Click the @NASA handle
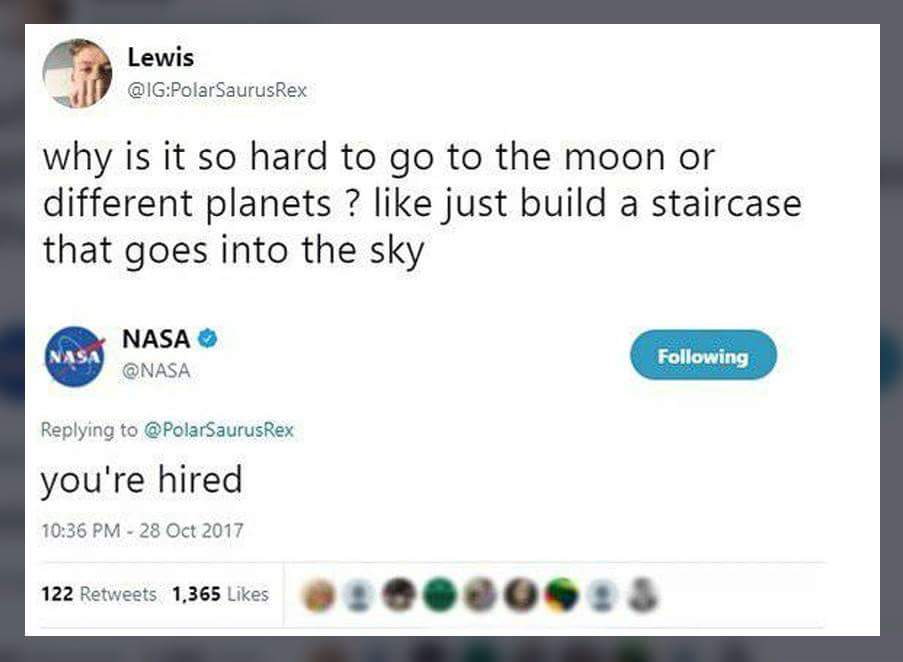 pyautogui.click(x=156, y=371)
